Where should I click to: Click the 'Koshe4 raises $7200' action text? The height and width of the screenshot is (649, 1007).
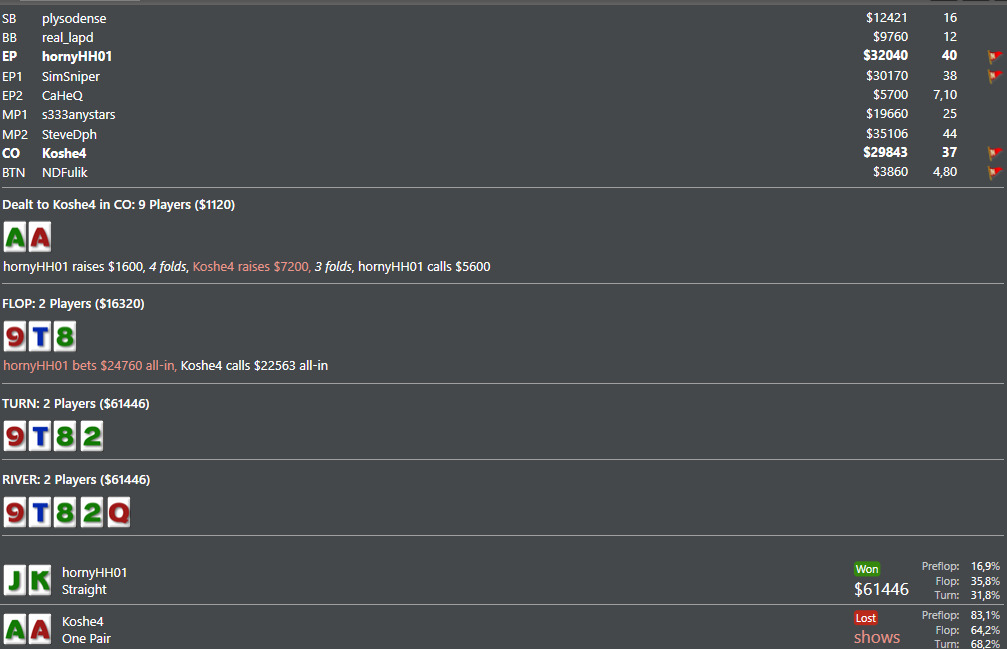point(251,266)
